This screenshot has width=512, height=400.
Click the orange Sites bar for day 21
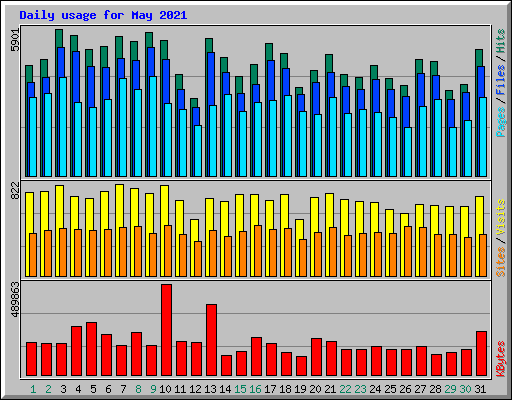pos(333,252)
